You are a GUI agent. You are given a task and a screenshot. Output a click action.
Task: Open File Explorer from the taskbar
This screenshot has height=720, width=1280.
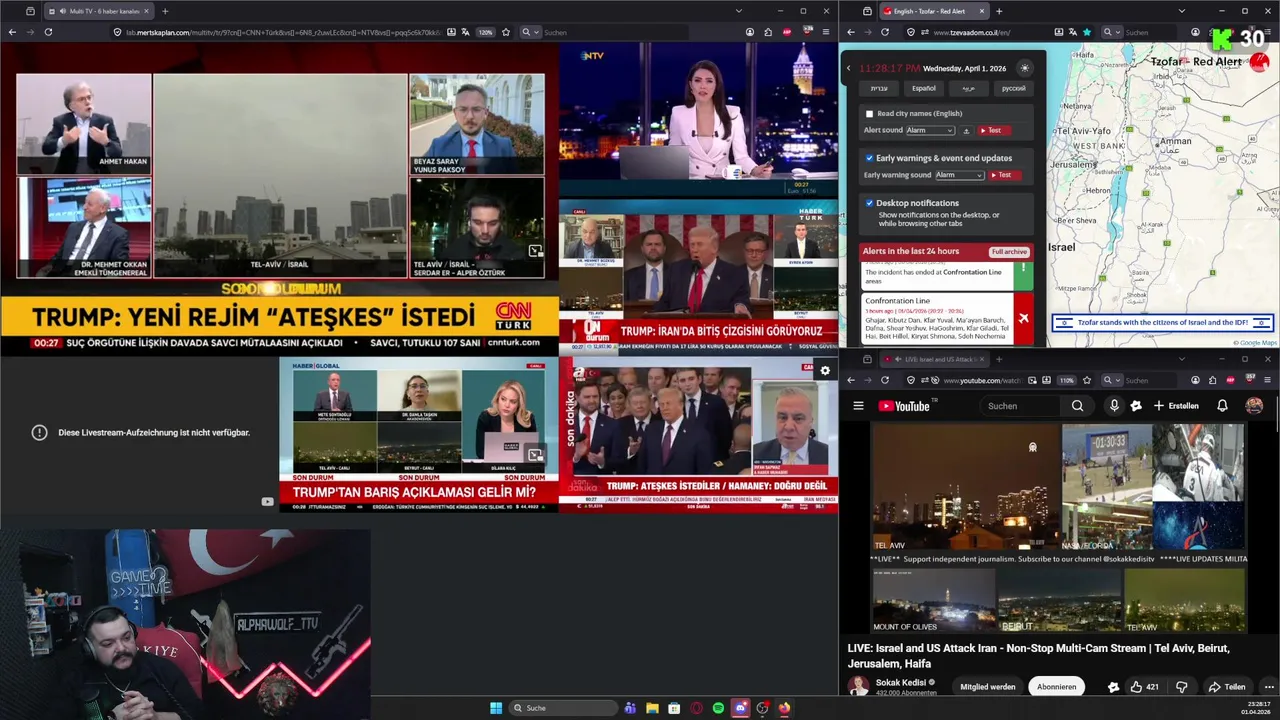pos(652,708)
